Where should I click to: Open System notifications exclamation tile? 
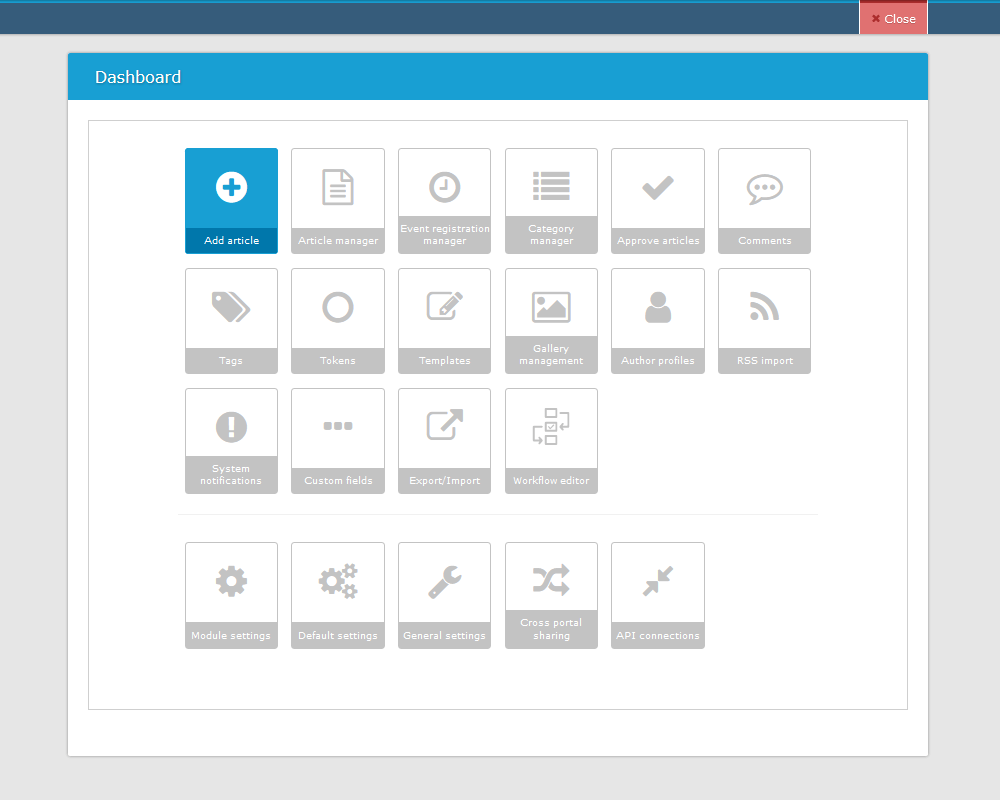(231, 440)
